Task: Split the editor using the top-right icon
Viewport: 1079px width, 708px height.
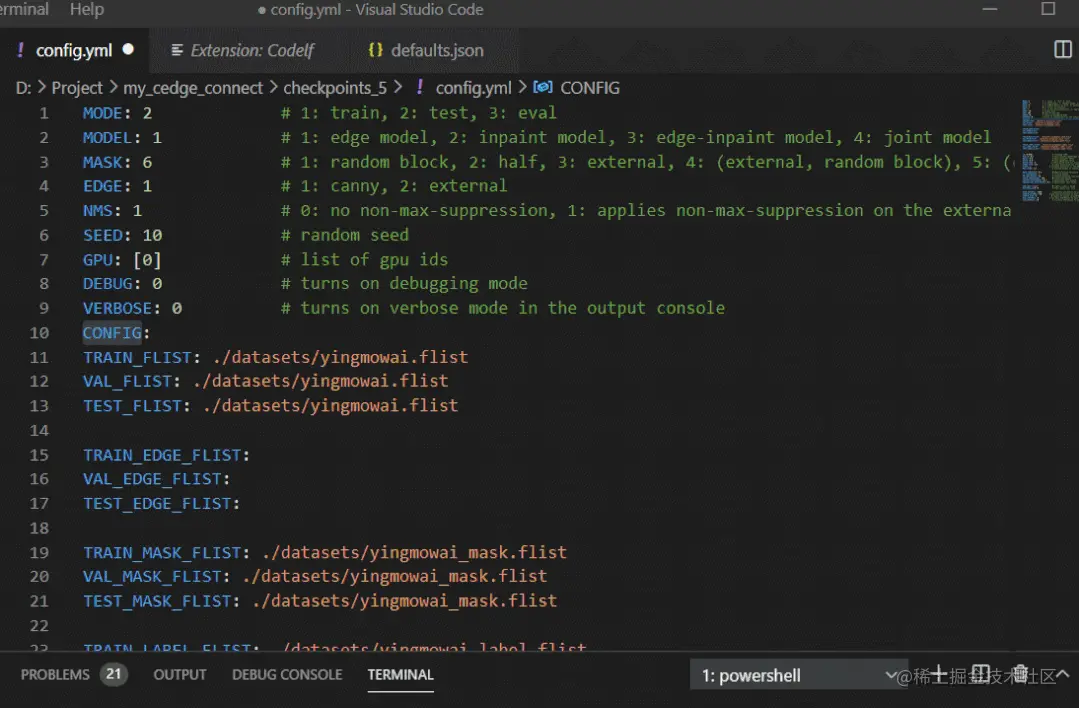Action: [x=1062, y=50]
